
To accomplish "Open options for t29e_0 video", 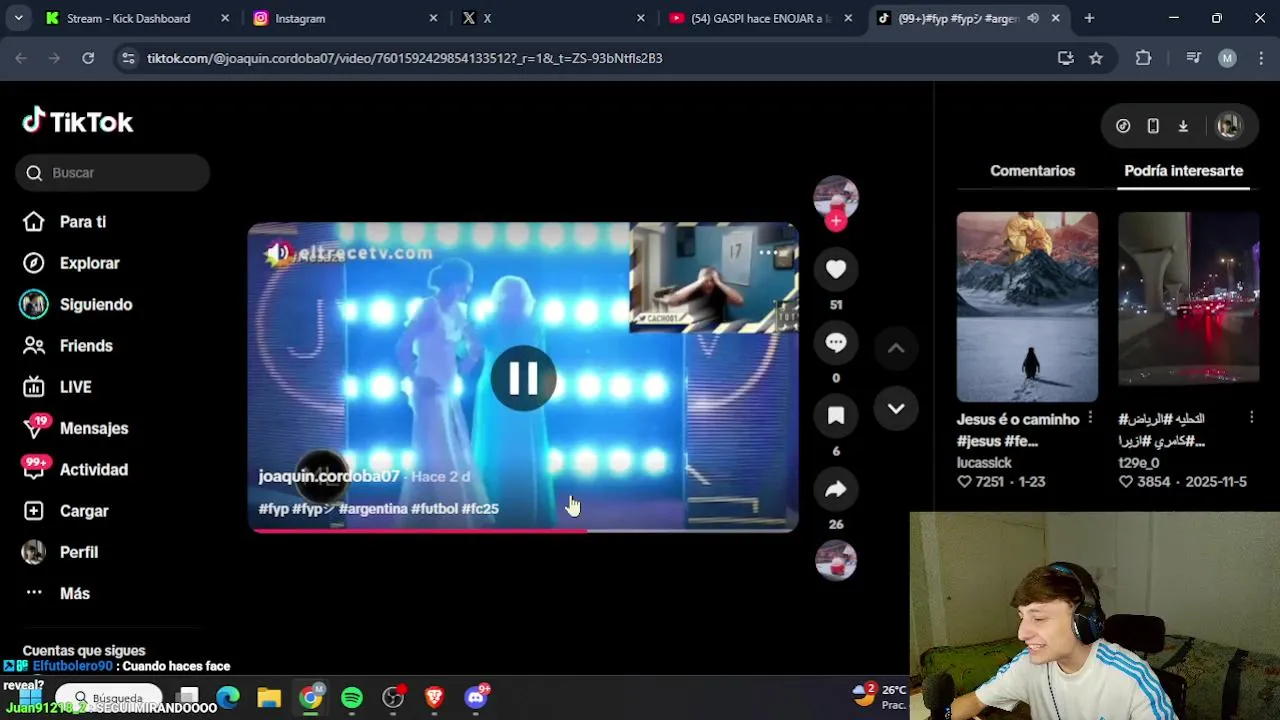I will (1252, 418).
